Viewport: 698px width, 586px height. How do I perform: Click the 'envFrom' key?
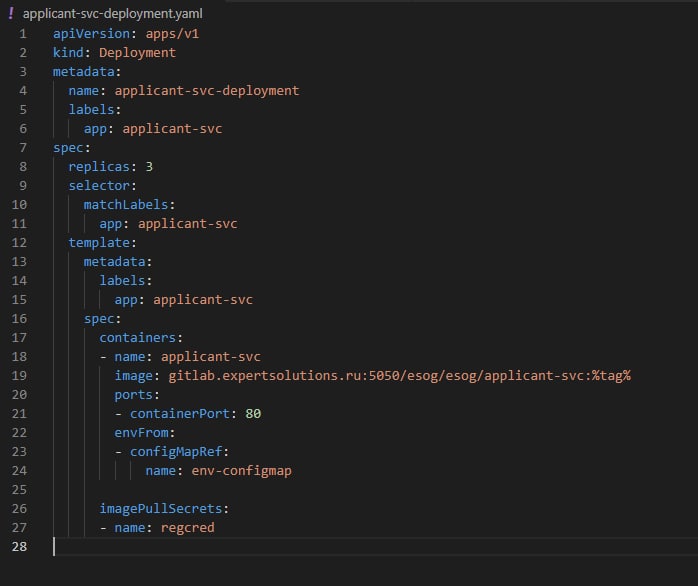(x=141, y=433)
